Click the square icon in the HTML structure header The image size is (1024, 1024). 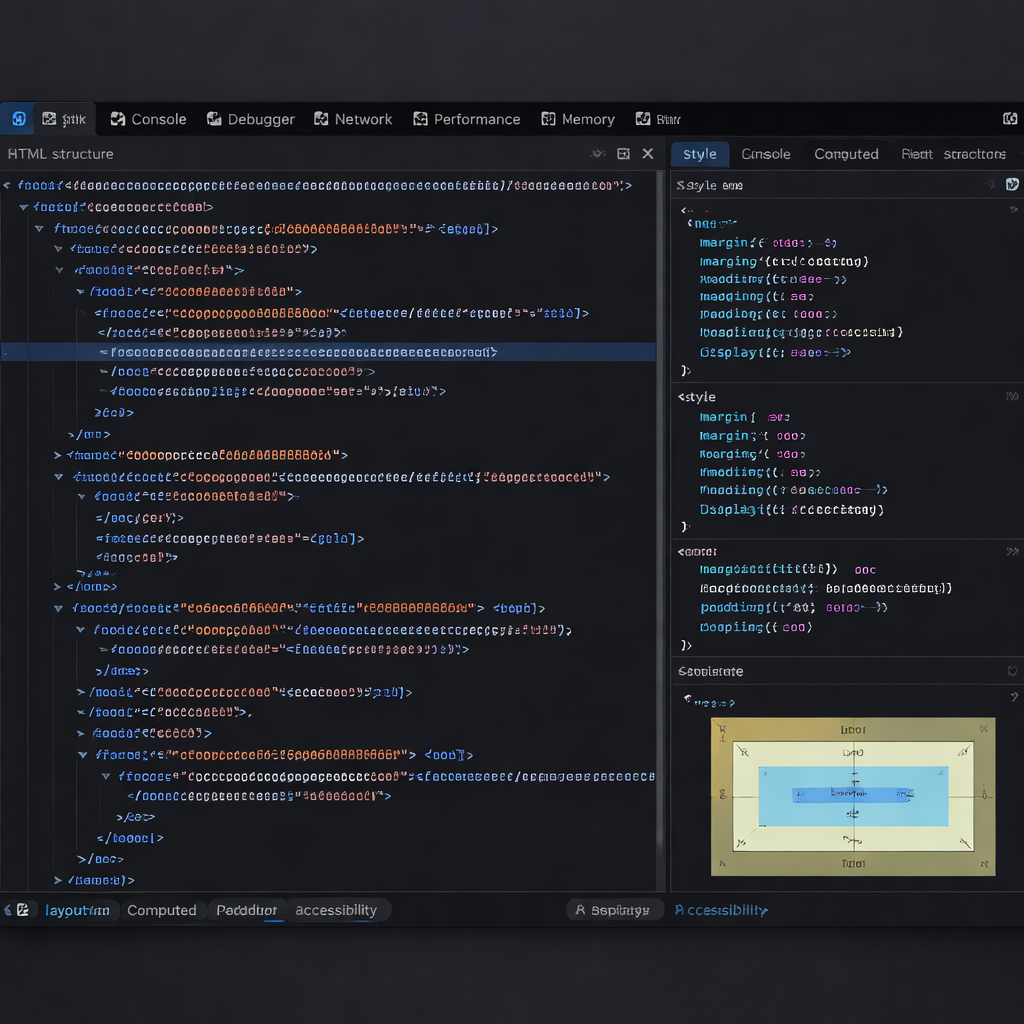point(623,154)
